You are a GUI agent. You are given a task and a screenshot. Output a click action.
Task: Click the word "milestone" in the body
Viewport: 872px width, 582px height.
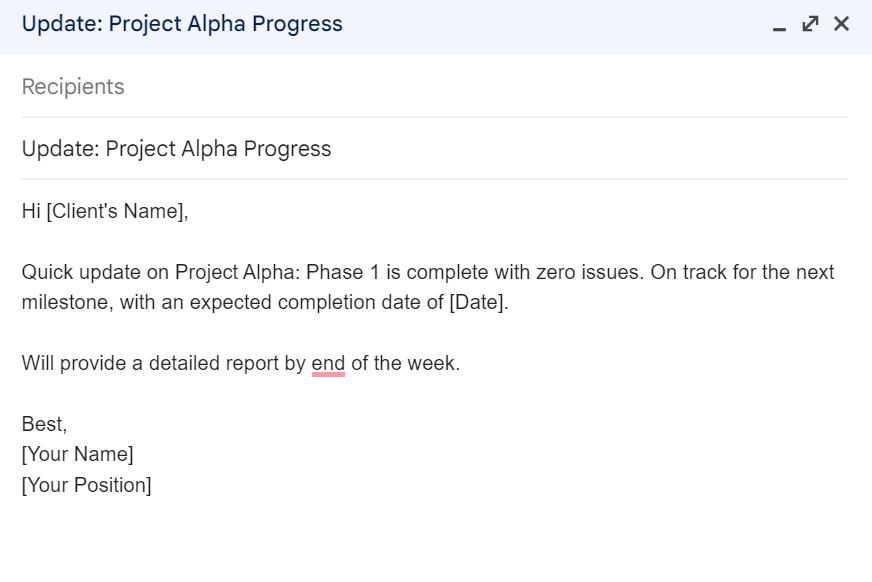pyautogui.click(x=65, y=302)
